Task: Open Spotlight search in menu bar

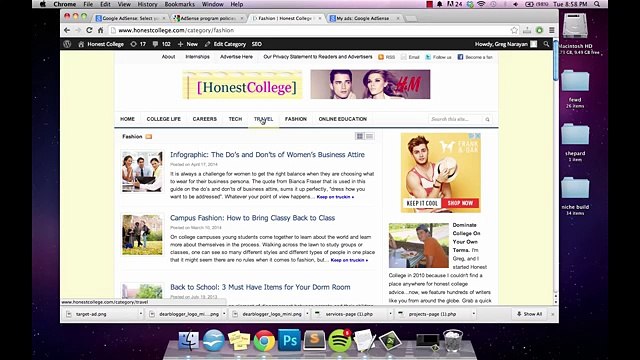Action: pos(597,4)
